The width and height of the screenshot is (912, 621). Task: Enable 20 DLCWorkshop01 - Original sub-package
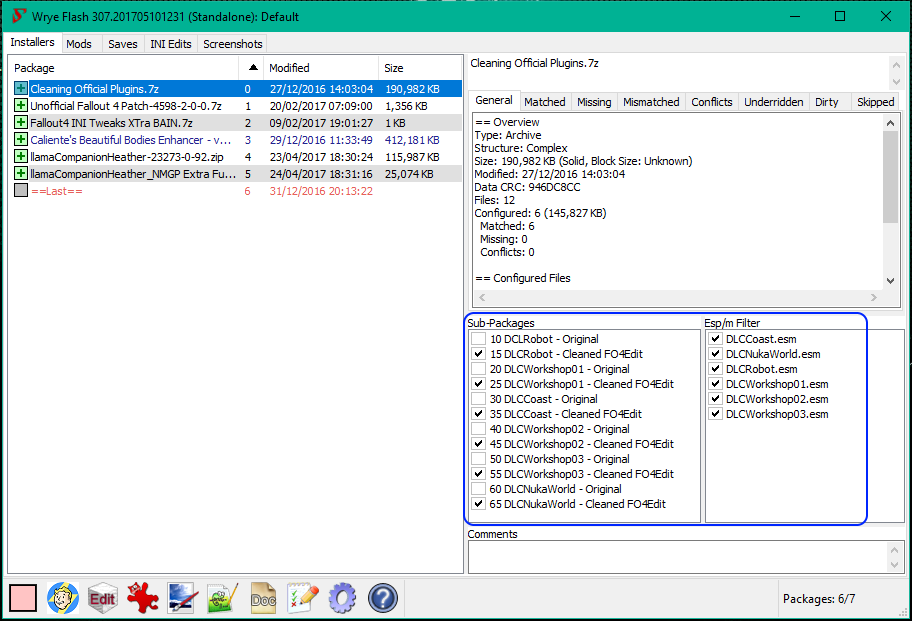click(478, 369)
